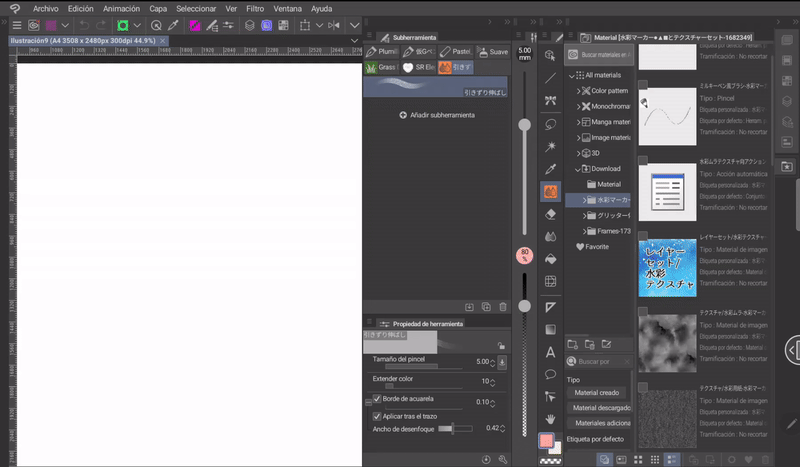Select the Suave subtool group
800x467 pixels.
tap(493, 52)
